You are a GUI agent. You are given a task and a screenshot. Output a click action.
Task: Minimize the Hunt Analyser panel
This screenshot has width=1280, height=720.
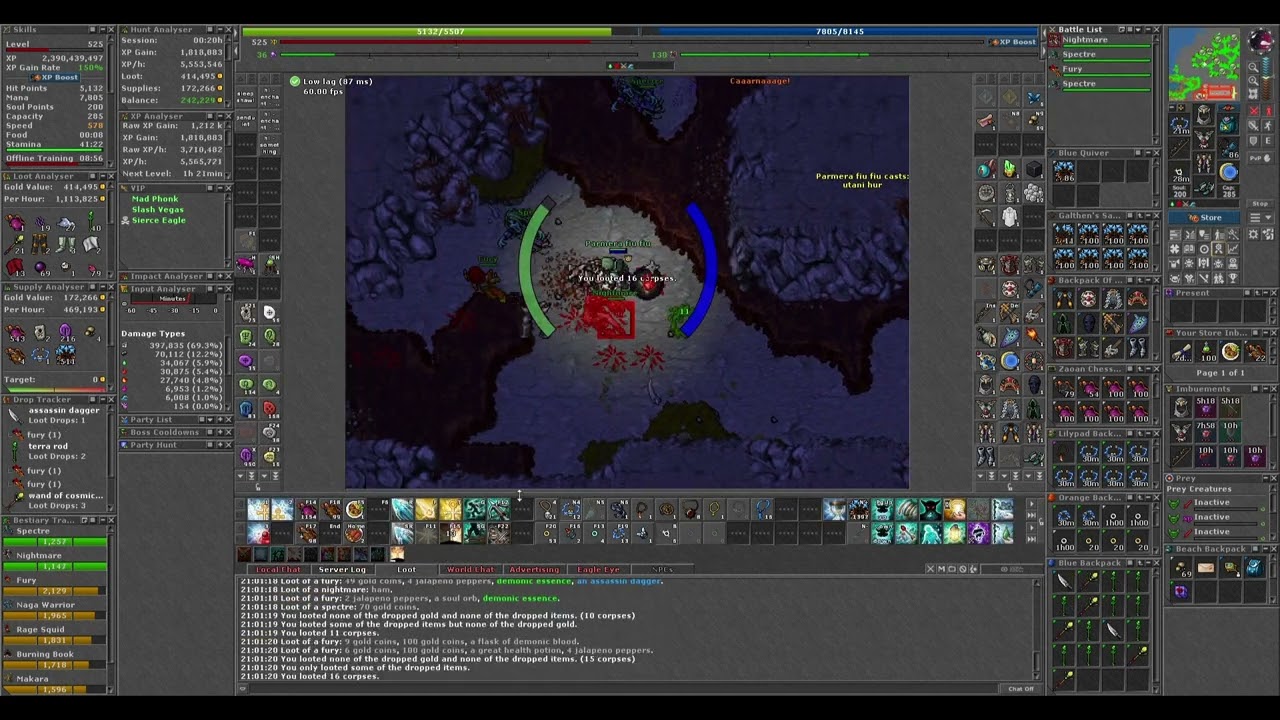tap(220, 30)
